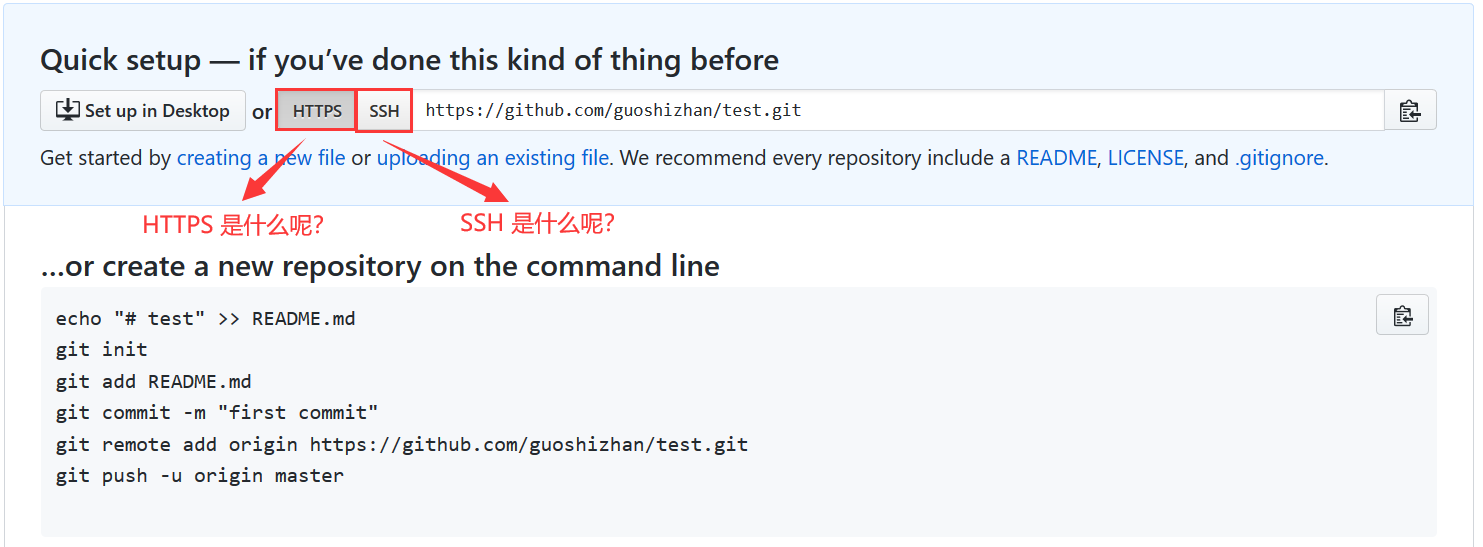Click the LICENSE link
This screenshot has width=1483, height=547.
[1145, 158]
